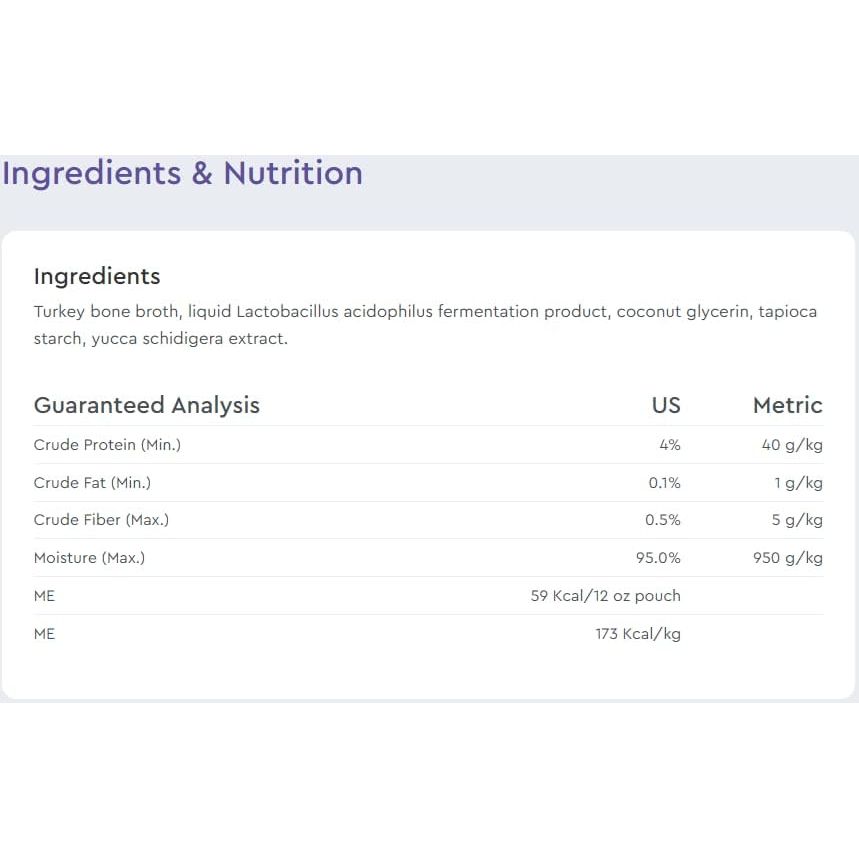Viewport: 859px width, 859px height.
Task: Click the 59 Kcal/12 oz pouch value
Action: [605, 596]
